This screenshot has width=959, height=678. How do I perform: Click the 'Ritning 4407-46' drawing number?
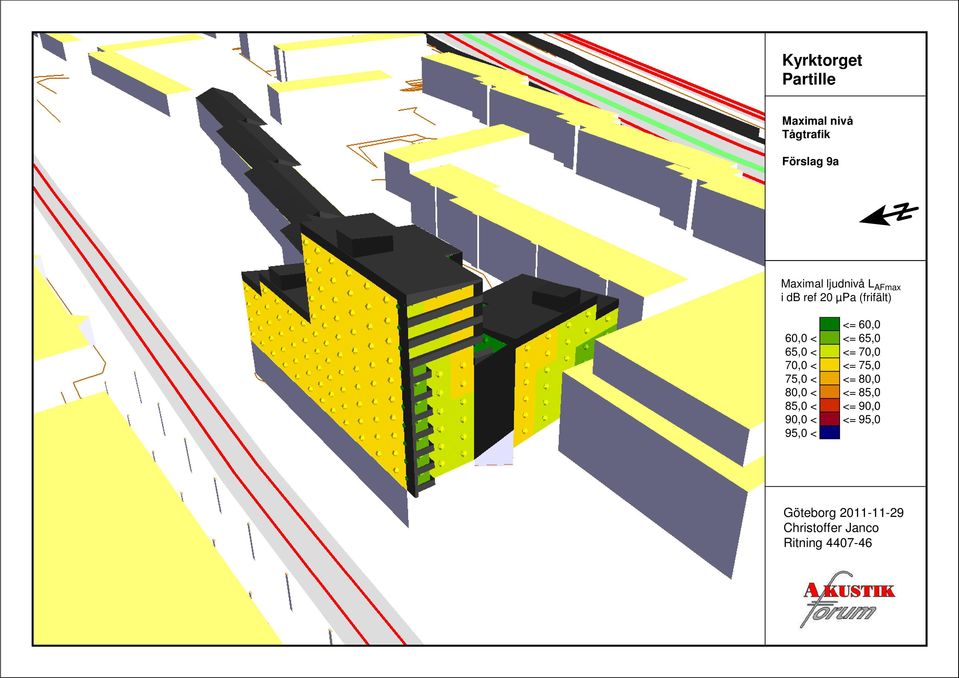[x=828, y=543]
